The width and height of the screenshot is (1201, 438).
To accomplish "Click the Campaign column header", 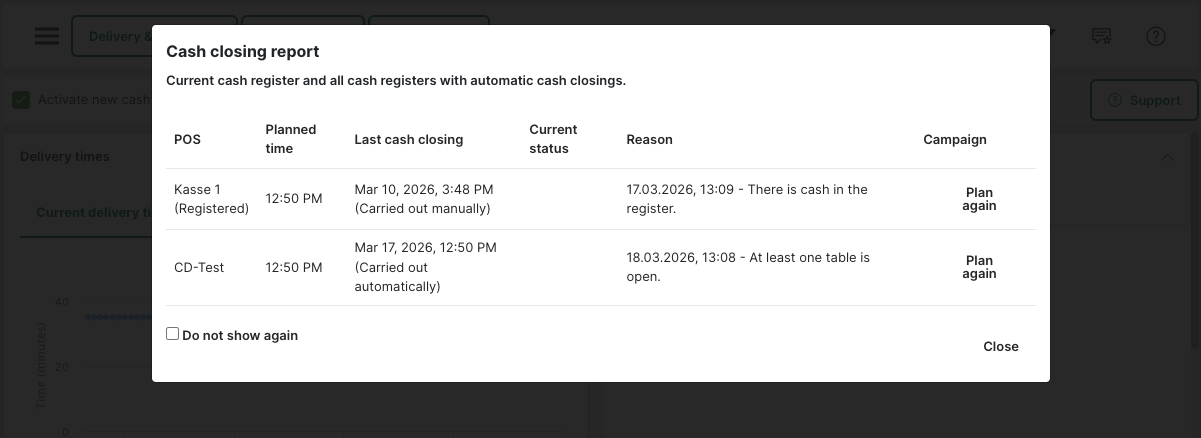I will (x=954, y=139).
